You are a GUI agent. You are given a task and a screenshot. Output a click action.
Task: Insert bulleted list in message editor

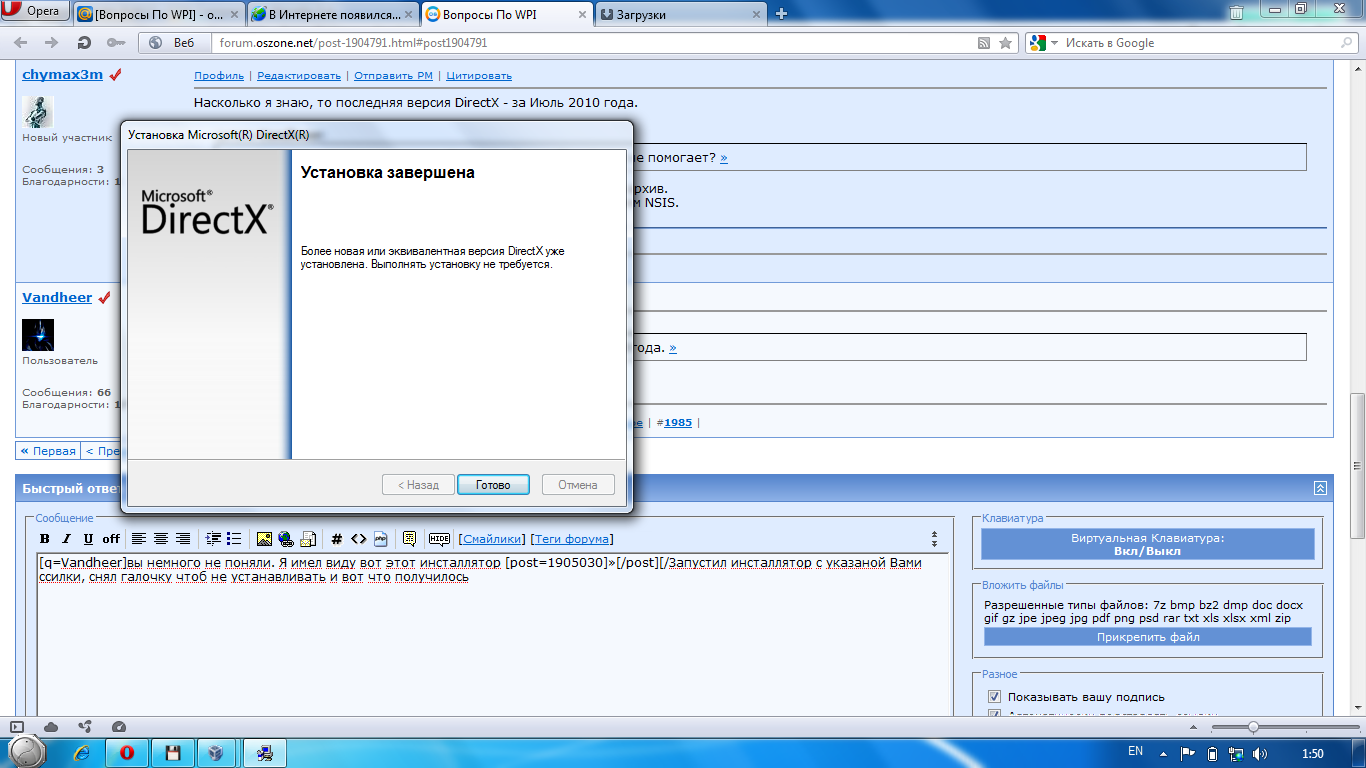point(234,539)
